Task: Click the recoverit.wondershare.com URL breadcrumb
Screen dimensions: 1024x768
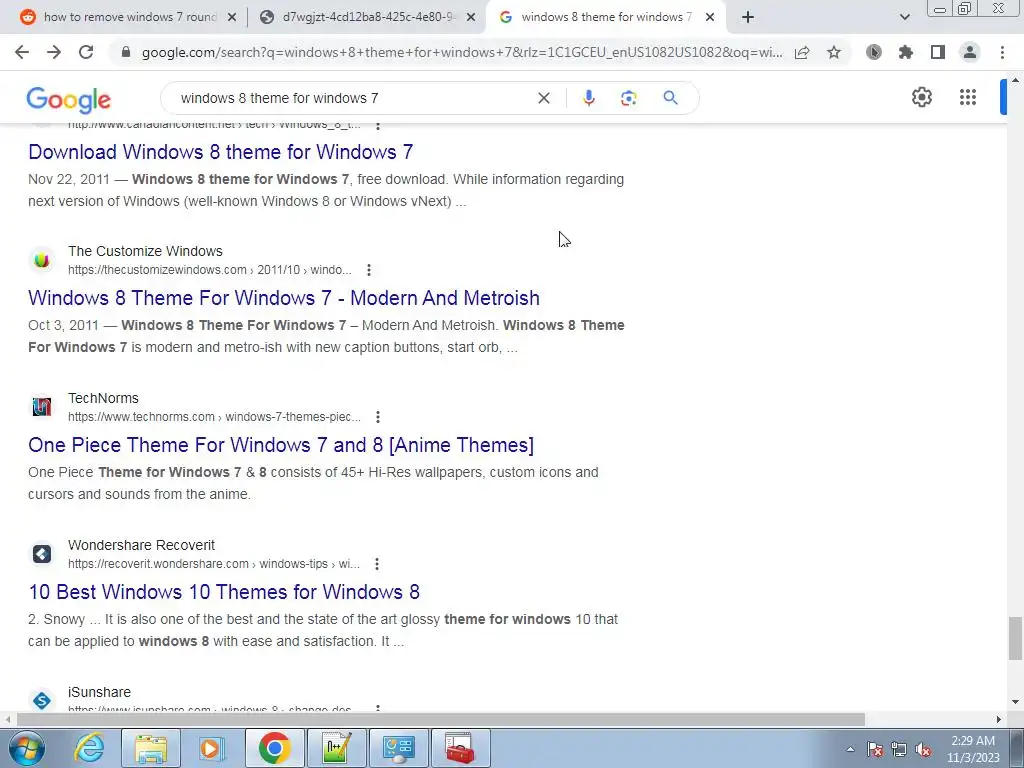Action: [214, 564]
